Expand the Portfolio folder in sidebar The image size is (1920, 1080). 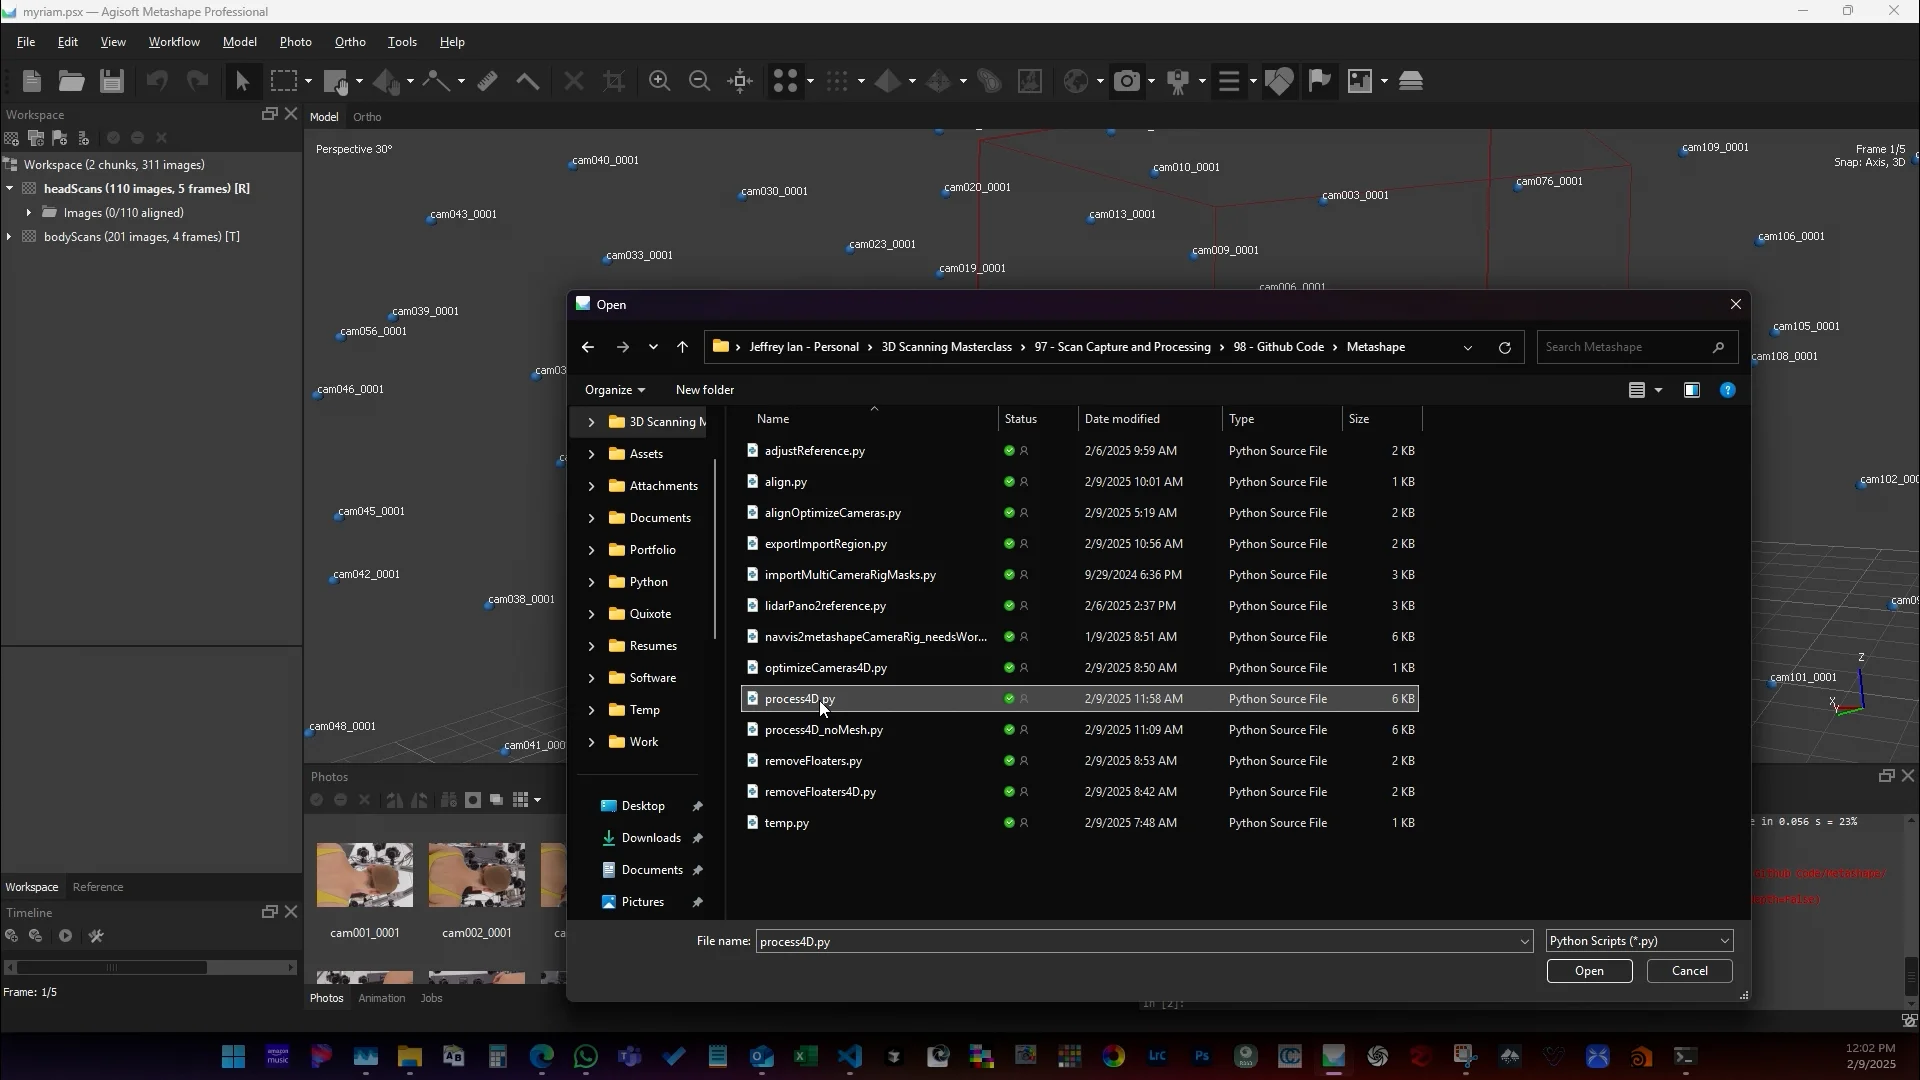591,550
